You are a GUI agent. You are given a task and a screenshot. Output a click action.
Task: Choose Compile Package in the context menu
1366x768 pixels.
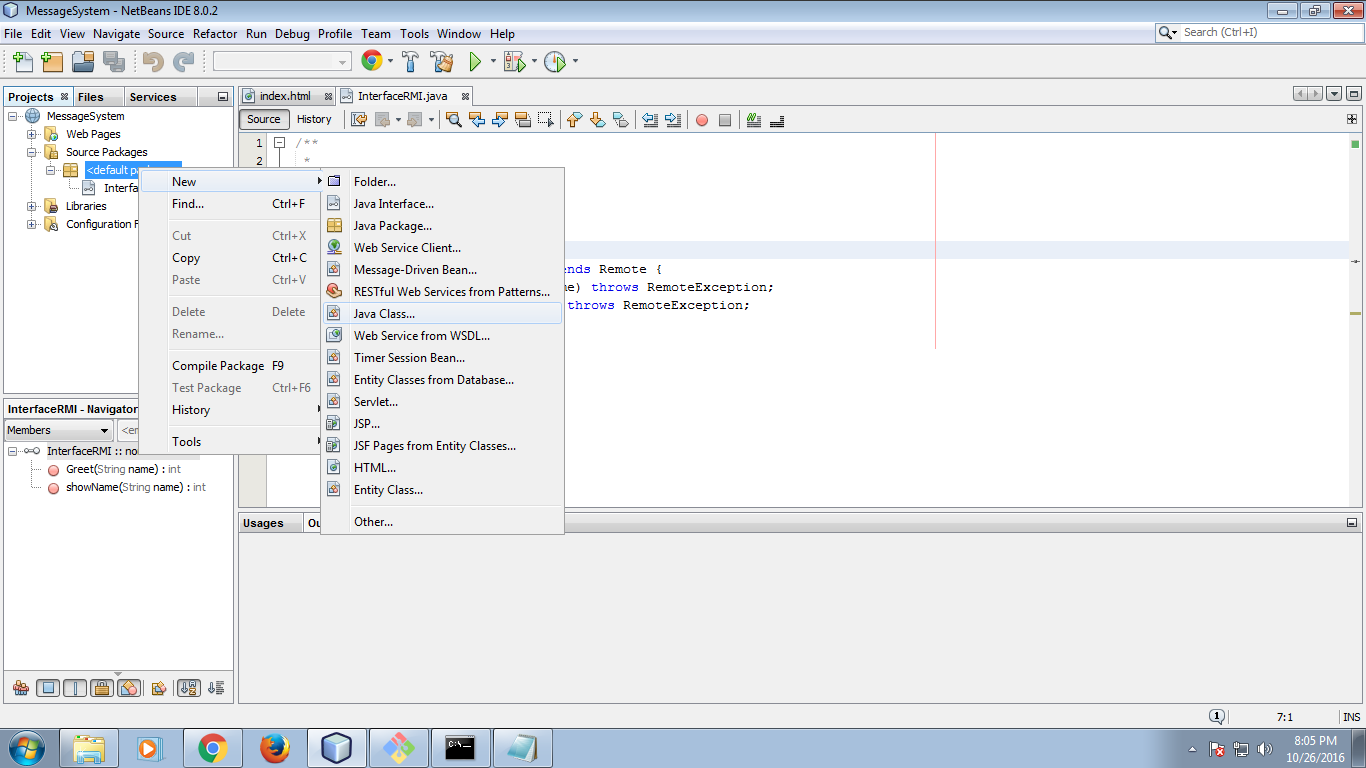click(229, 366)
